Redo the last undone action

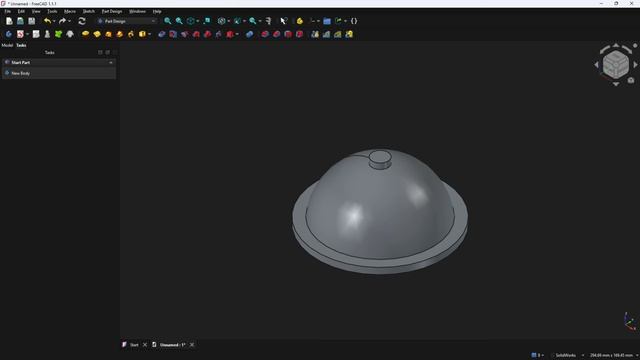pyautogui.click(x=62, y=21)
